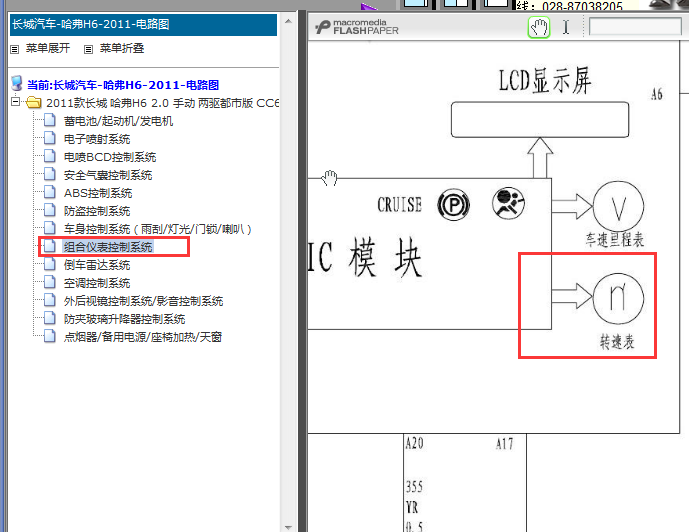Click the LCD显示屏 rectangle in diagram
Image resolution: width=689 pixels, height=532 pixels.
pos(540,119)
